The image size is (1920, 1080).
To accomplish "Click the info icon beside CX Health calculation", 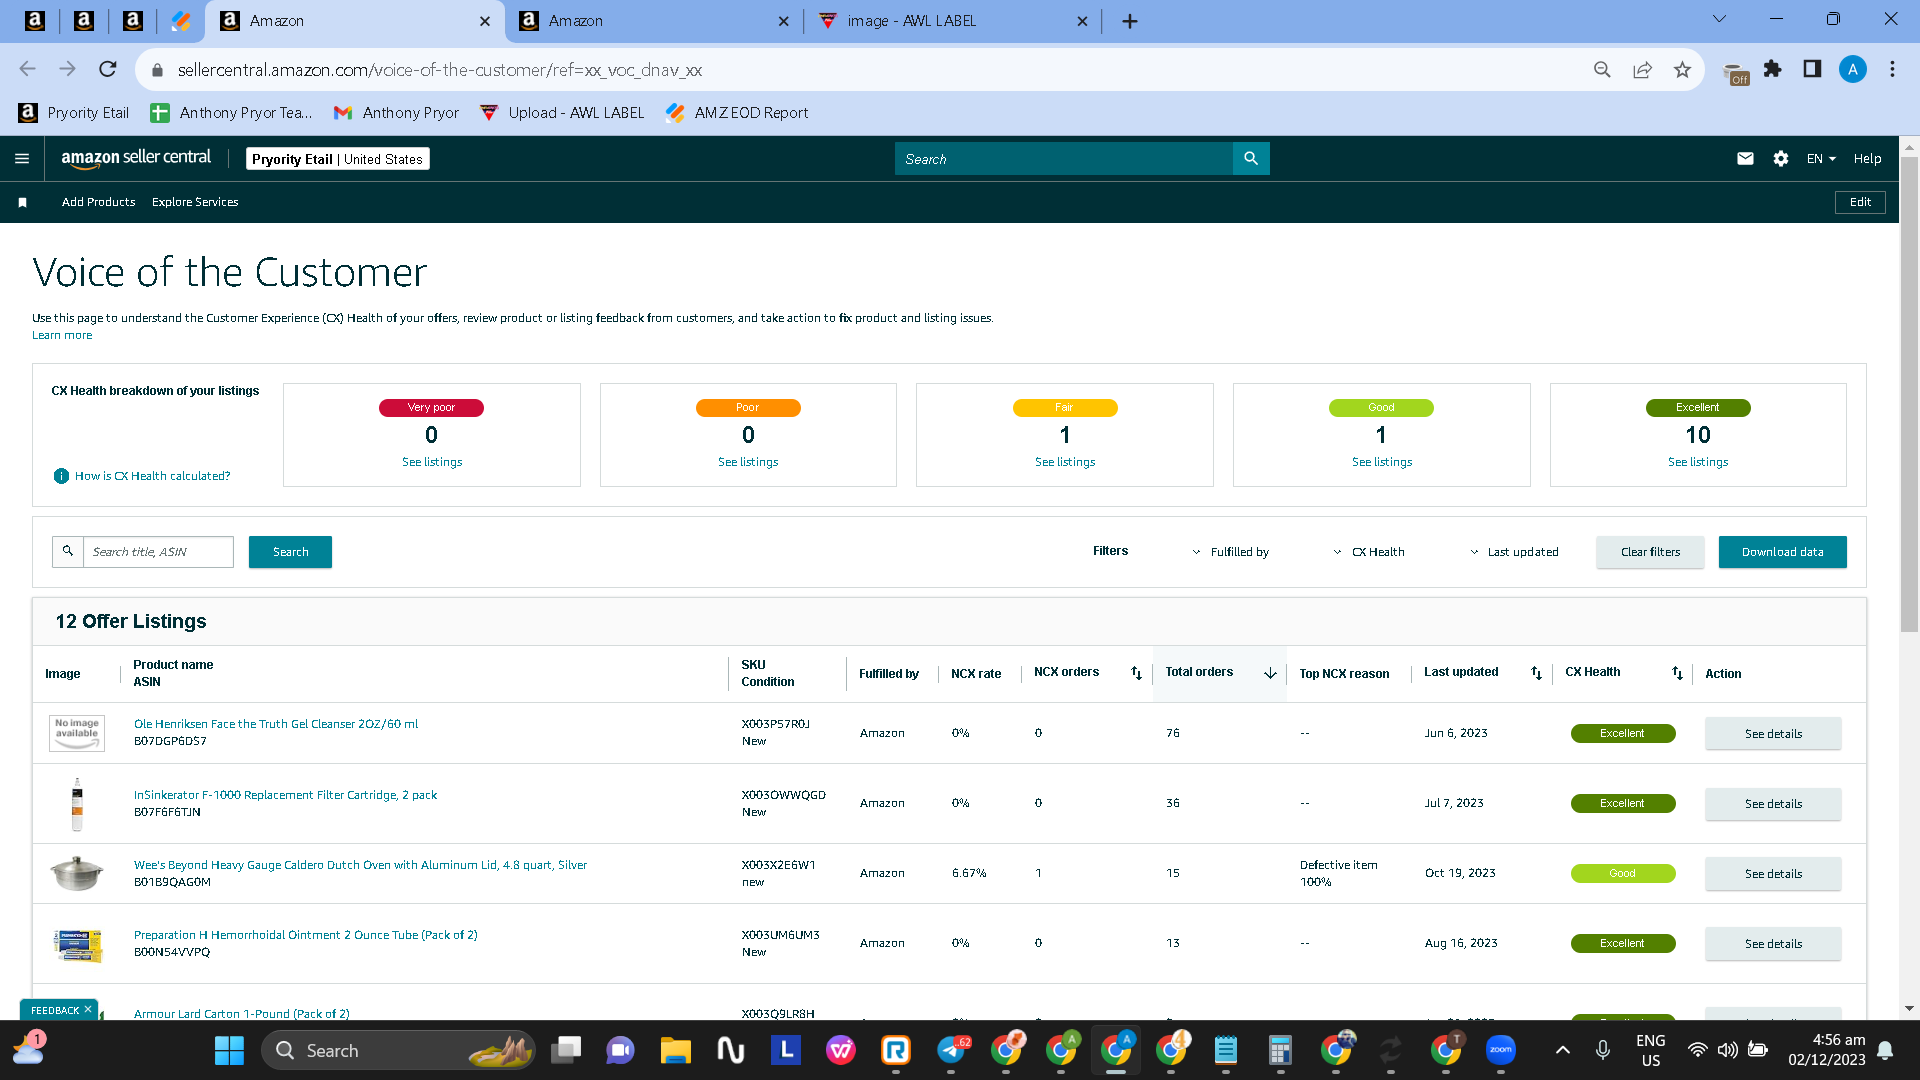I will point(61,476).
